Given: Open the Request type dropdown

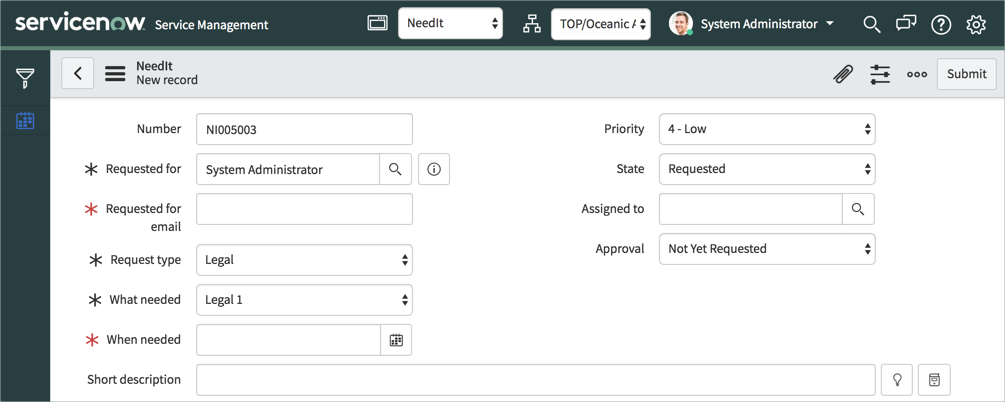Looking at the screenshot, I should click(304, 260).
